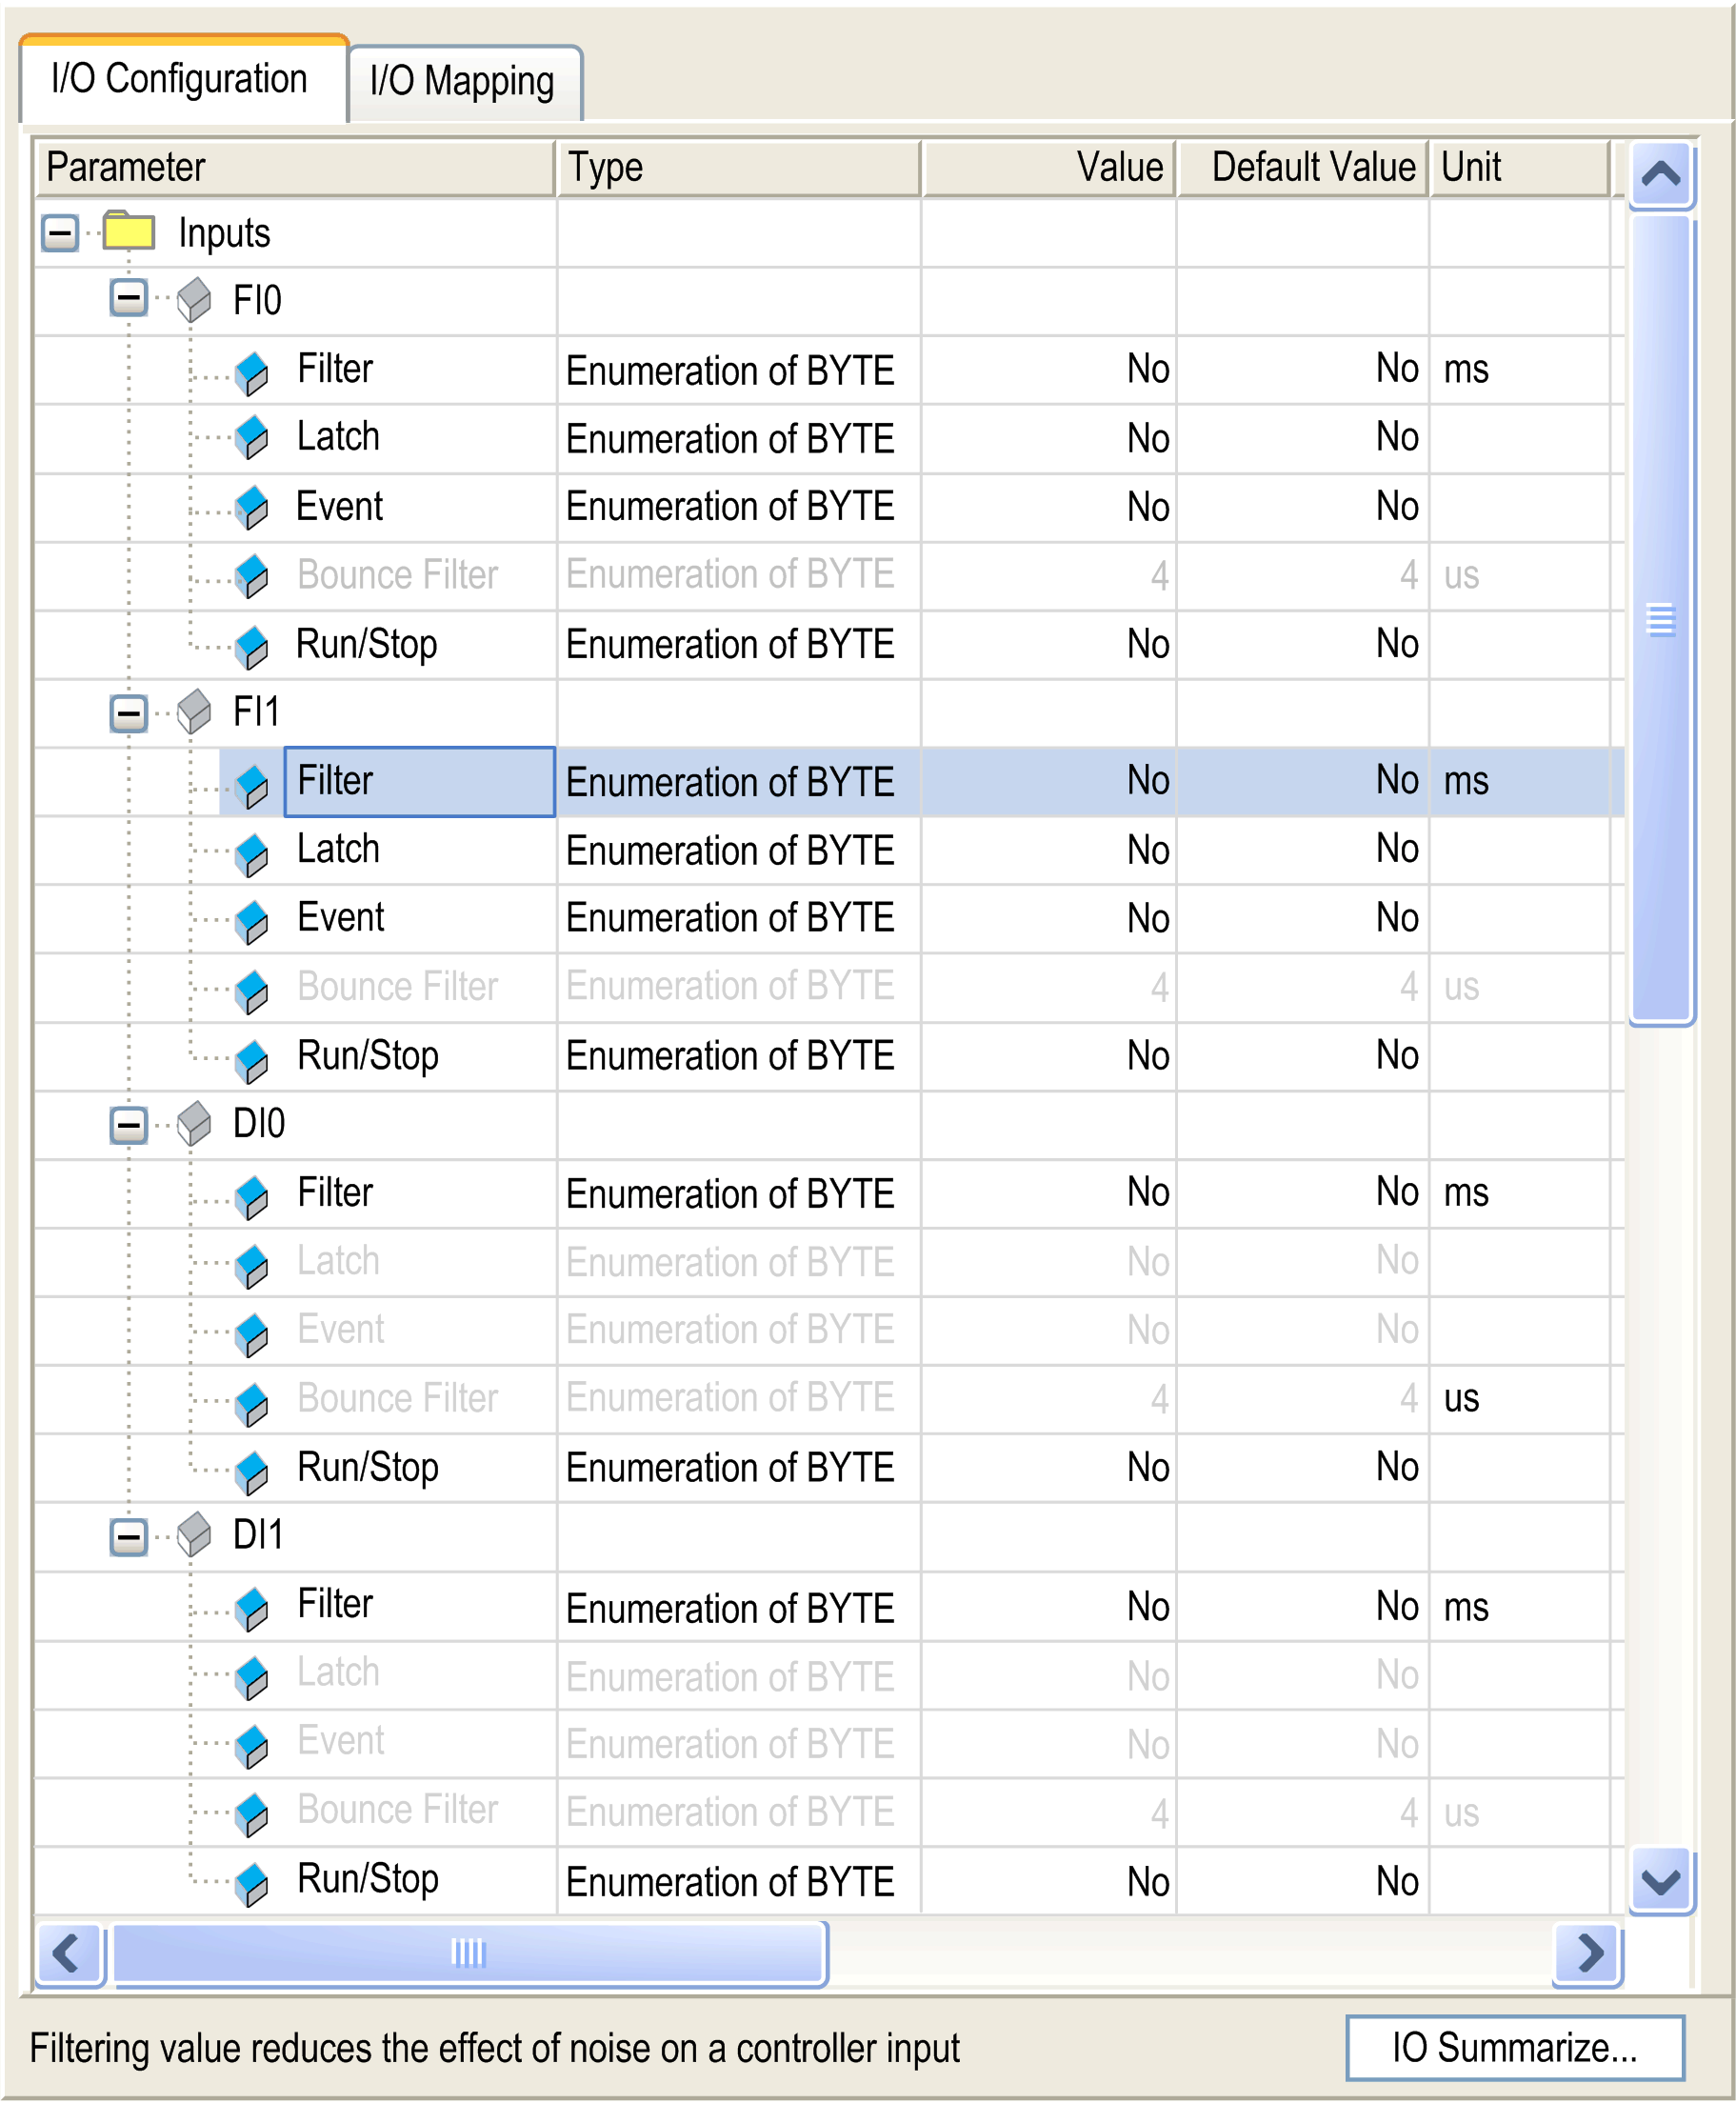
Task: Collapse the Inputs tree node
Action: (60, 234)
